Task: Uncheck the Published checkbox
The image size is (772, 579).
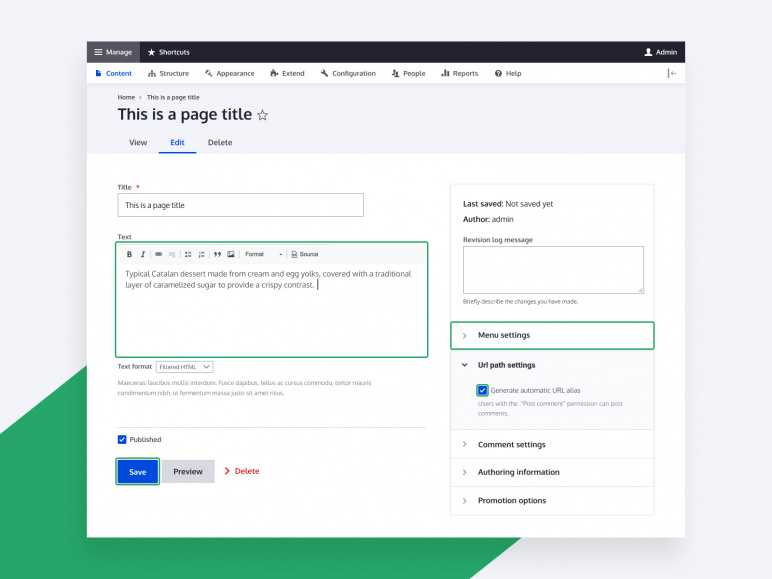Action: click(122, 439)
